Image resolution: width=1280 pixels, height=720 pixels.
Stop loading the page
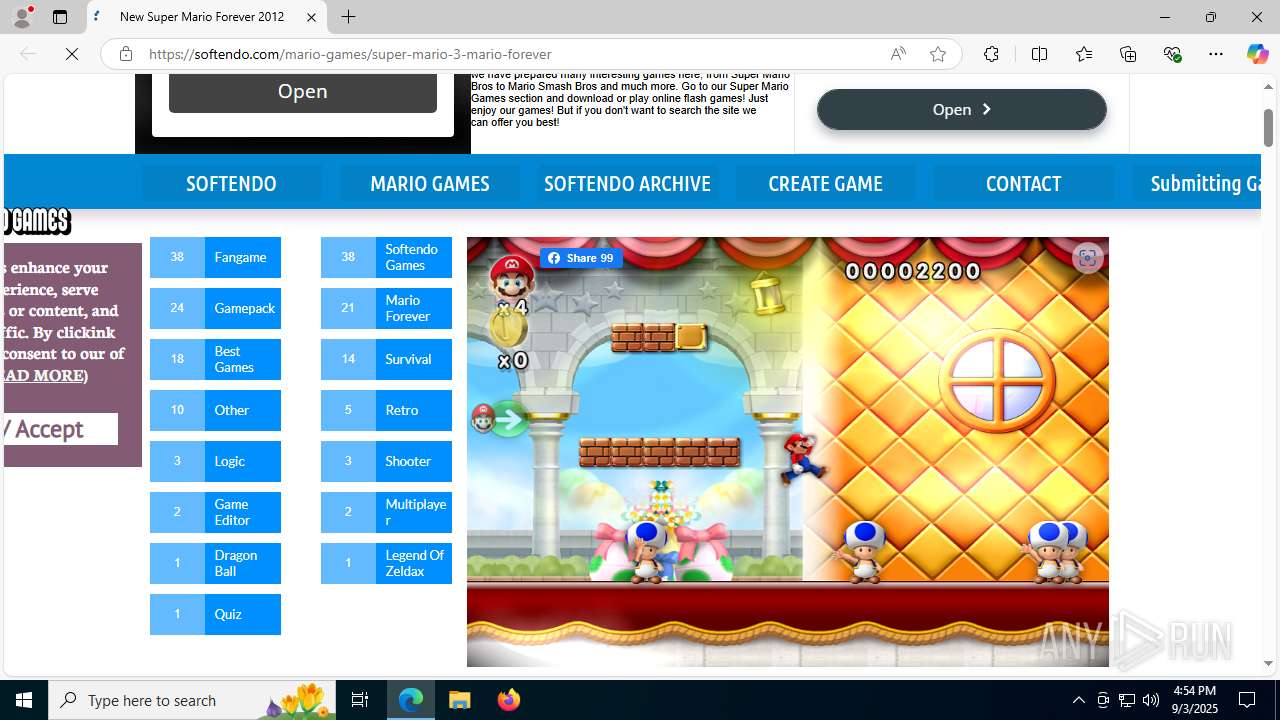72,54
